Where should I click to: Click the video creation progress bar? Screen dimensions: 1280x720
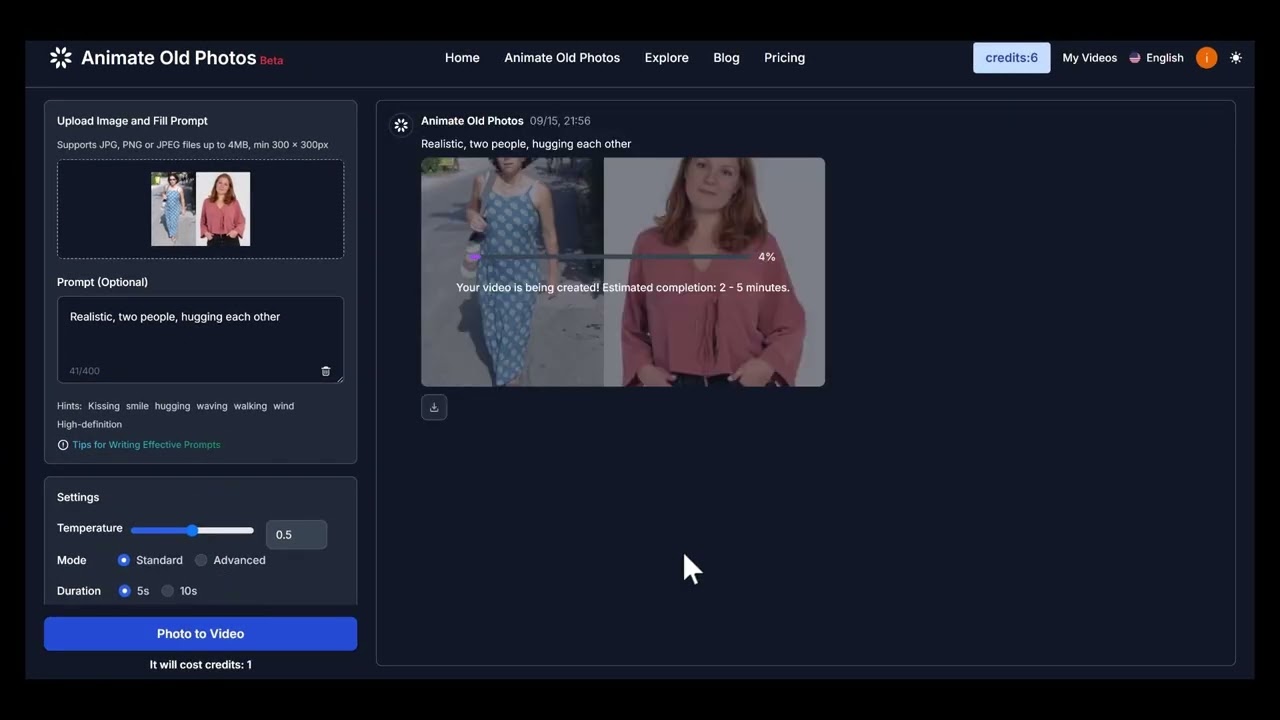(x=609, y=257)
